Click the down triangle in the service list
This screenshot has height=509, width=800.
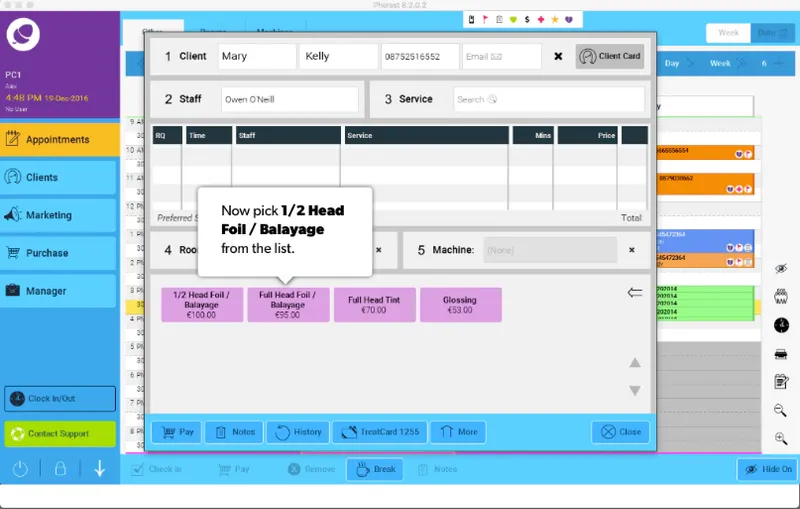click(635, 391)
